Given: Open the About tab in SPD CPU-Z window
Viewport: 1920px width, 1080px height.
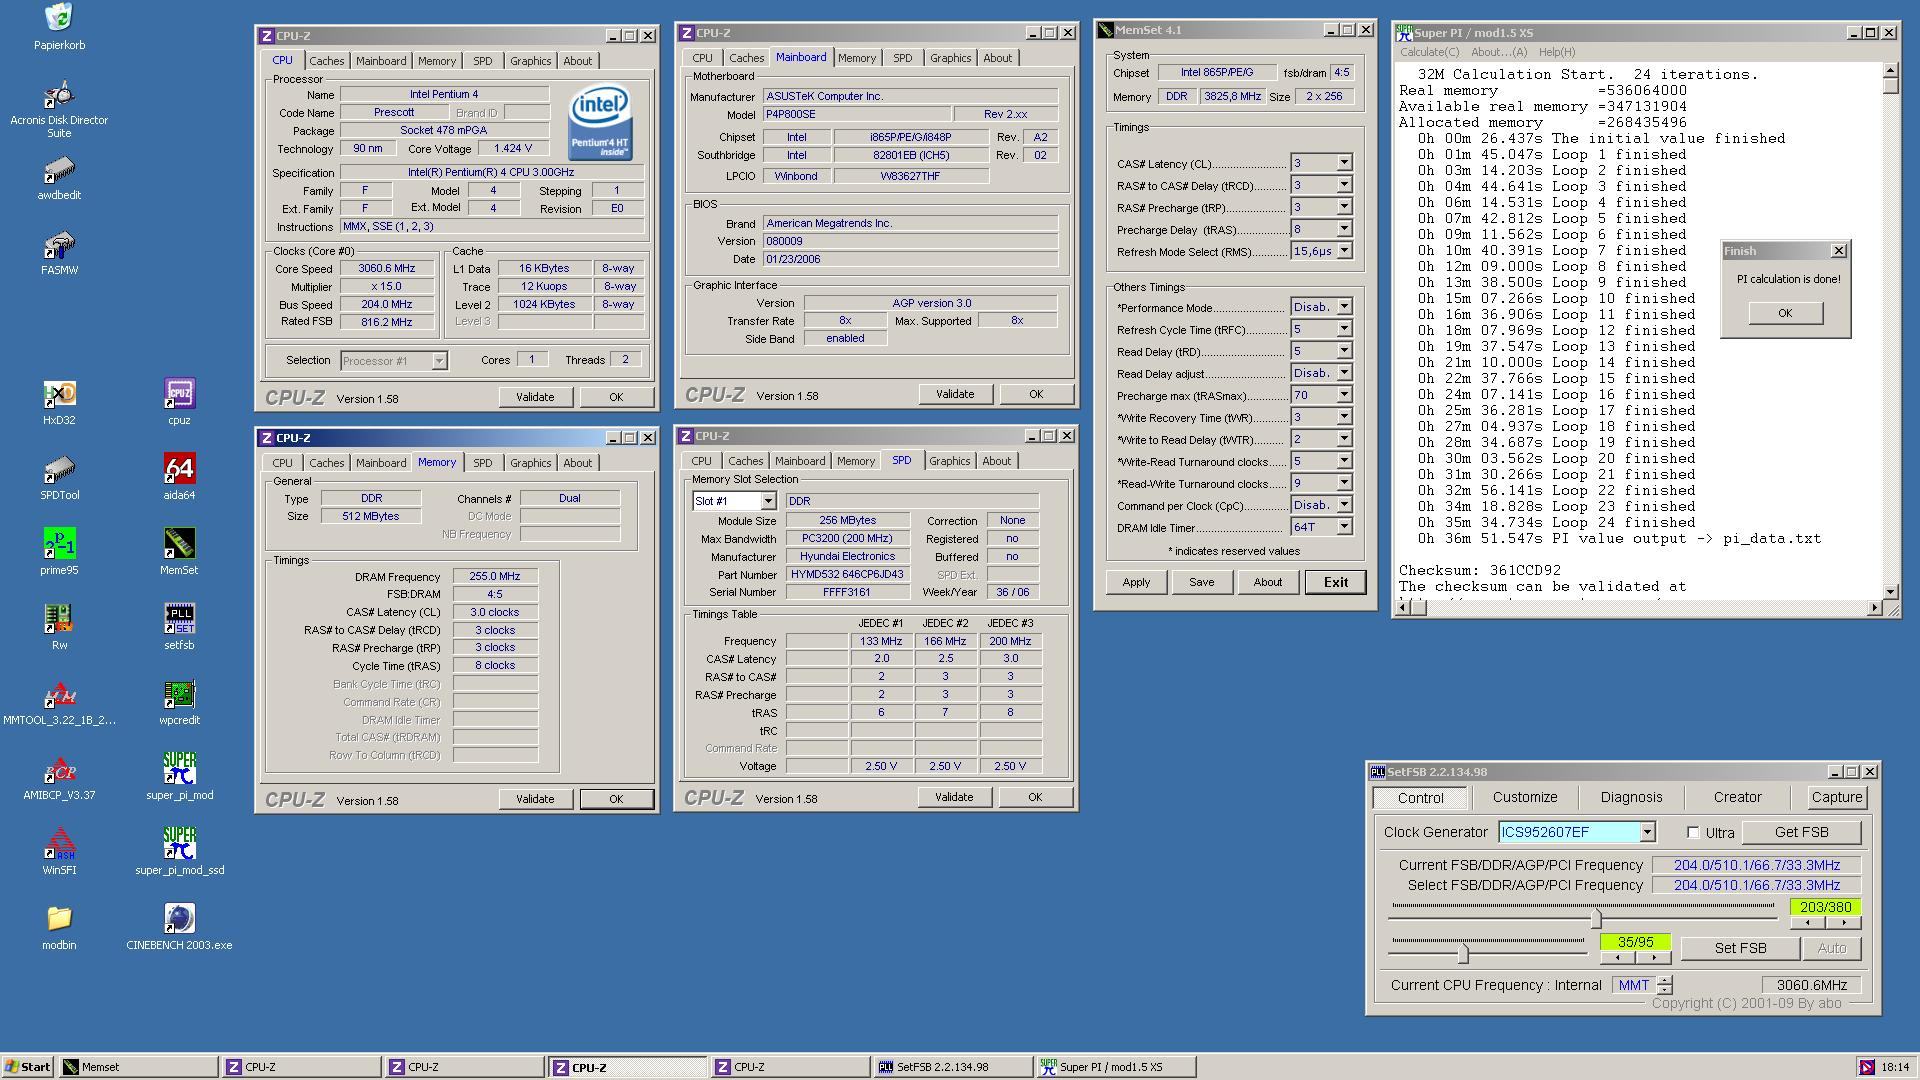Looking at the screenshot, I should point(996,461).
